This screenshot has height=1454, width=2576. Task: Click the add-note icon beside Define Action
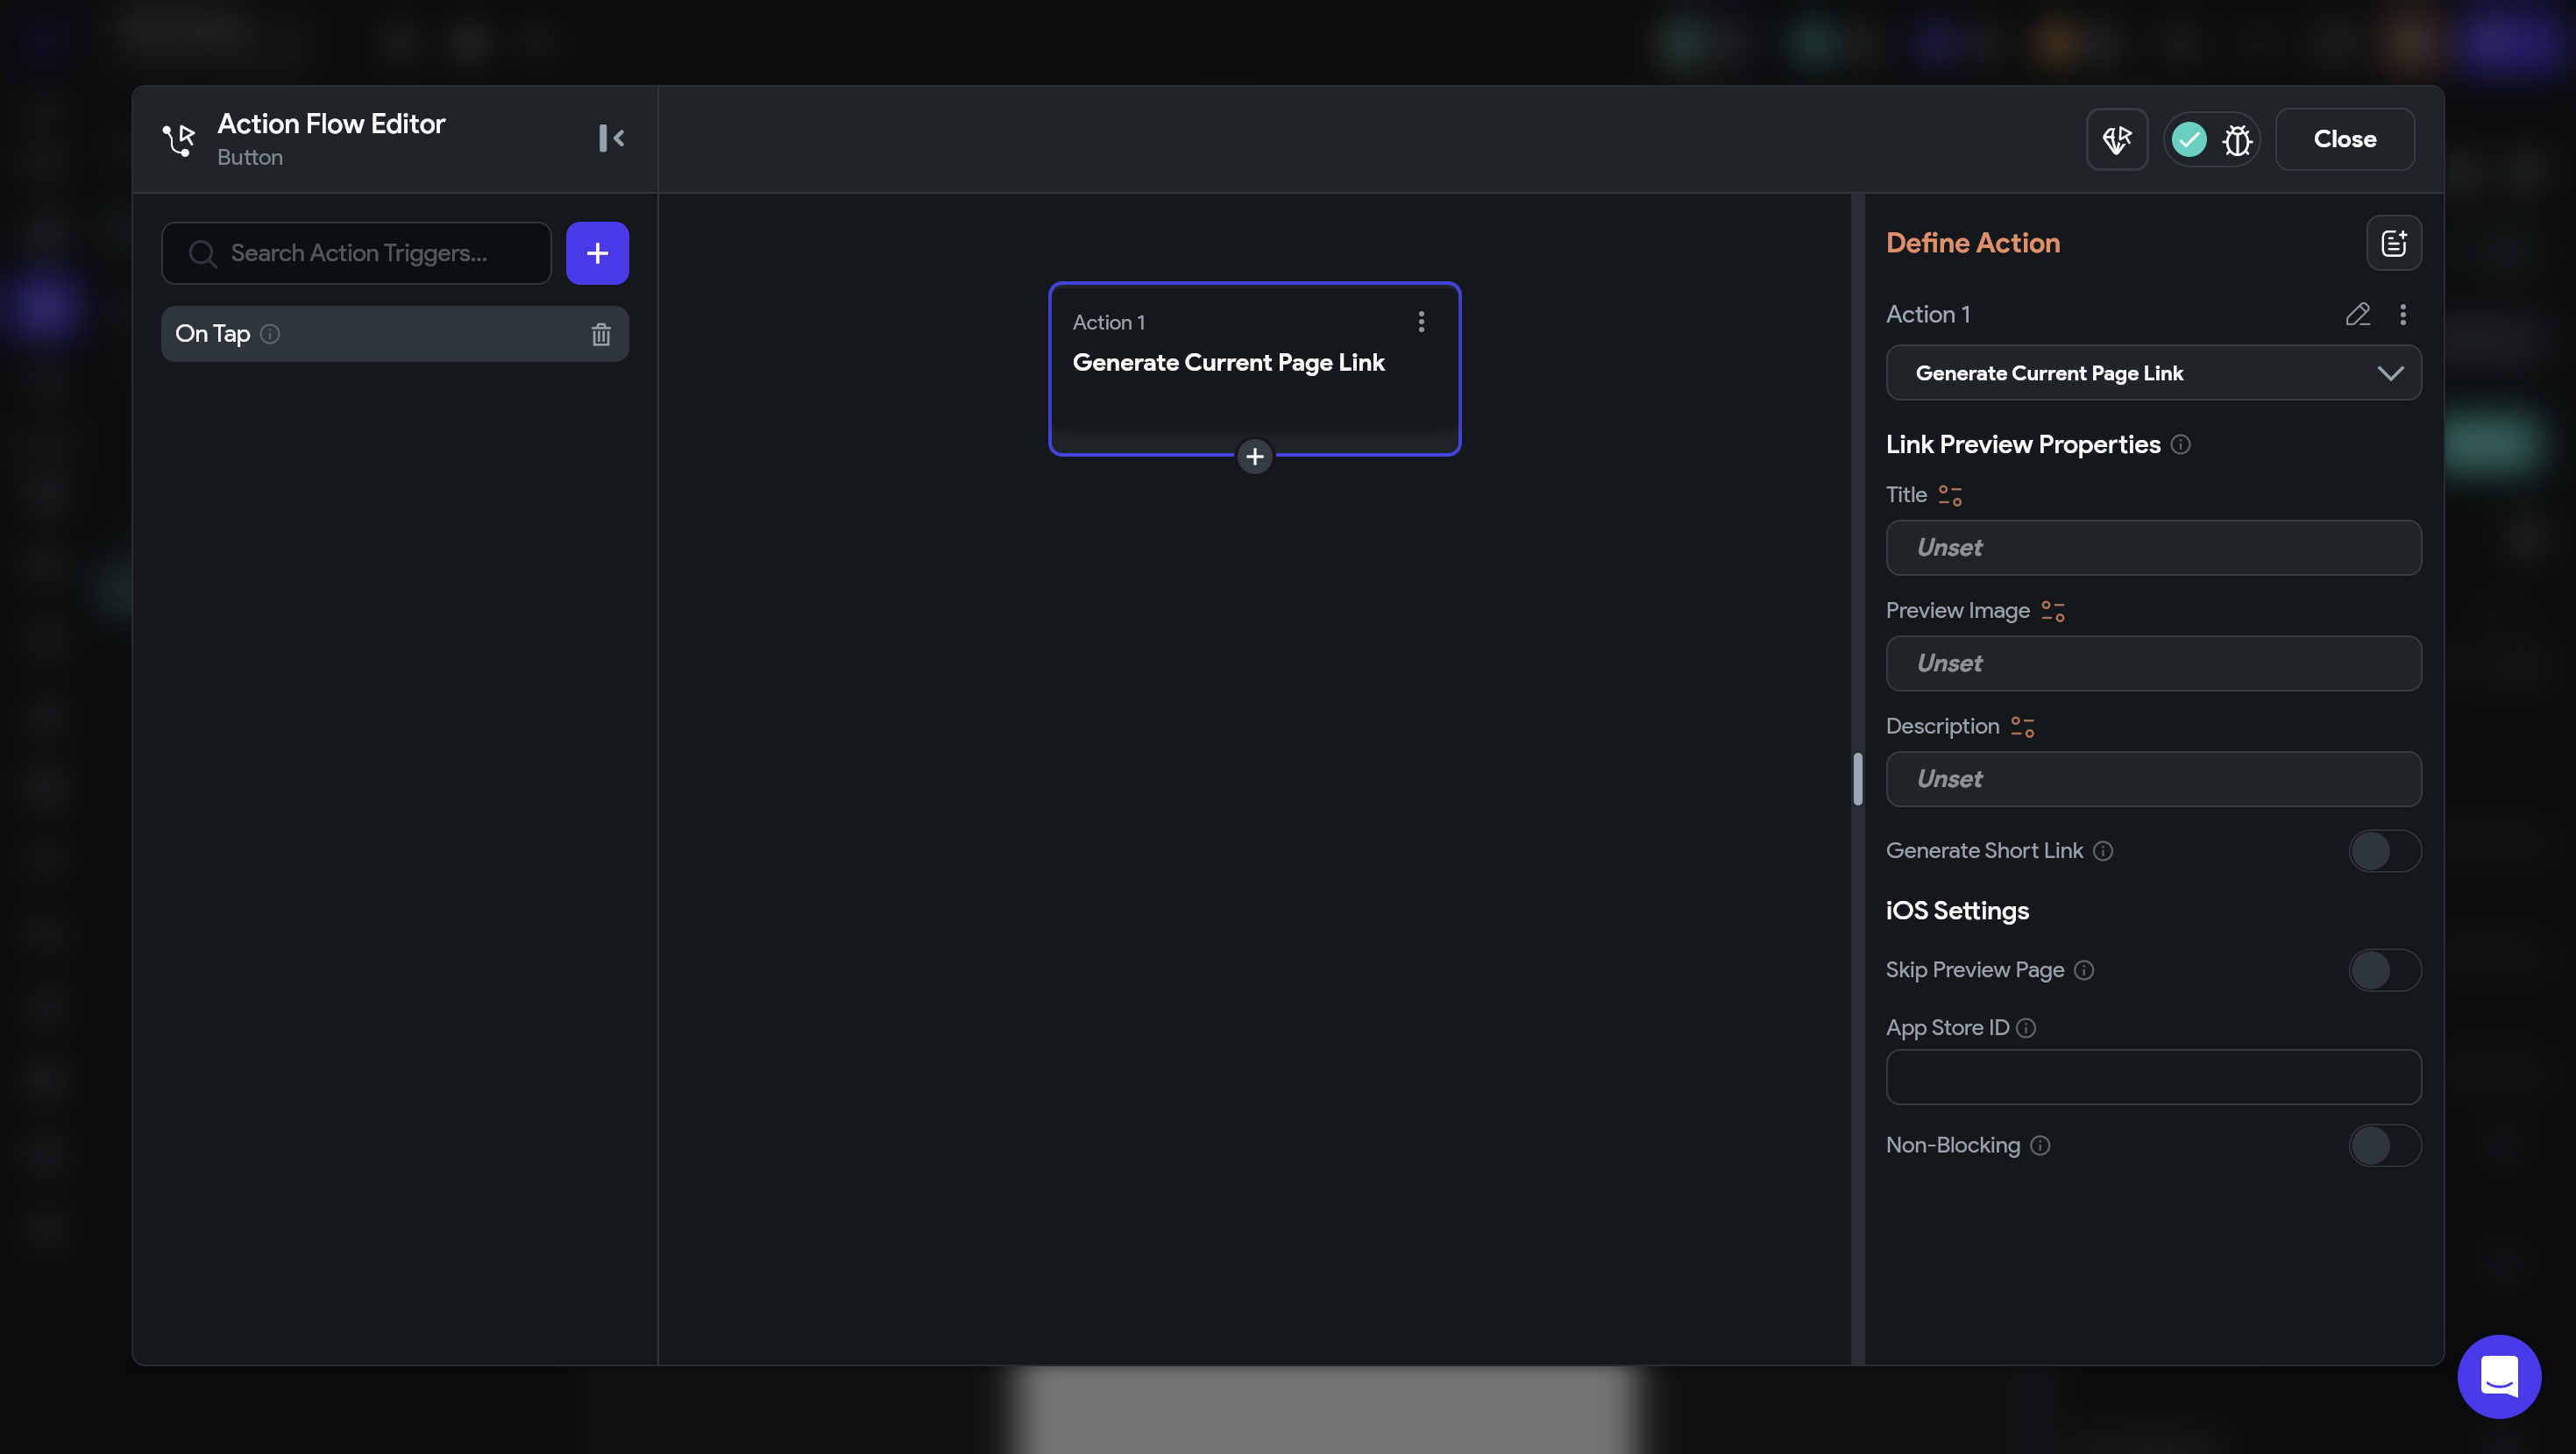click(x=2393, y=243)
